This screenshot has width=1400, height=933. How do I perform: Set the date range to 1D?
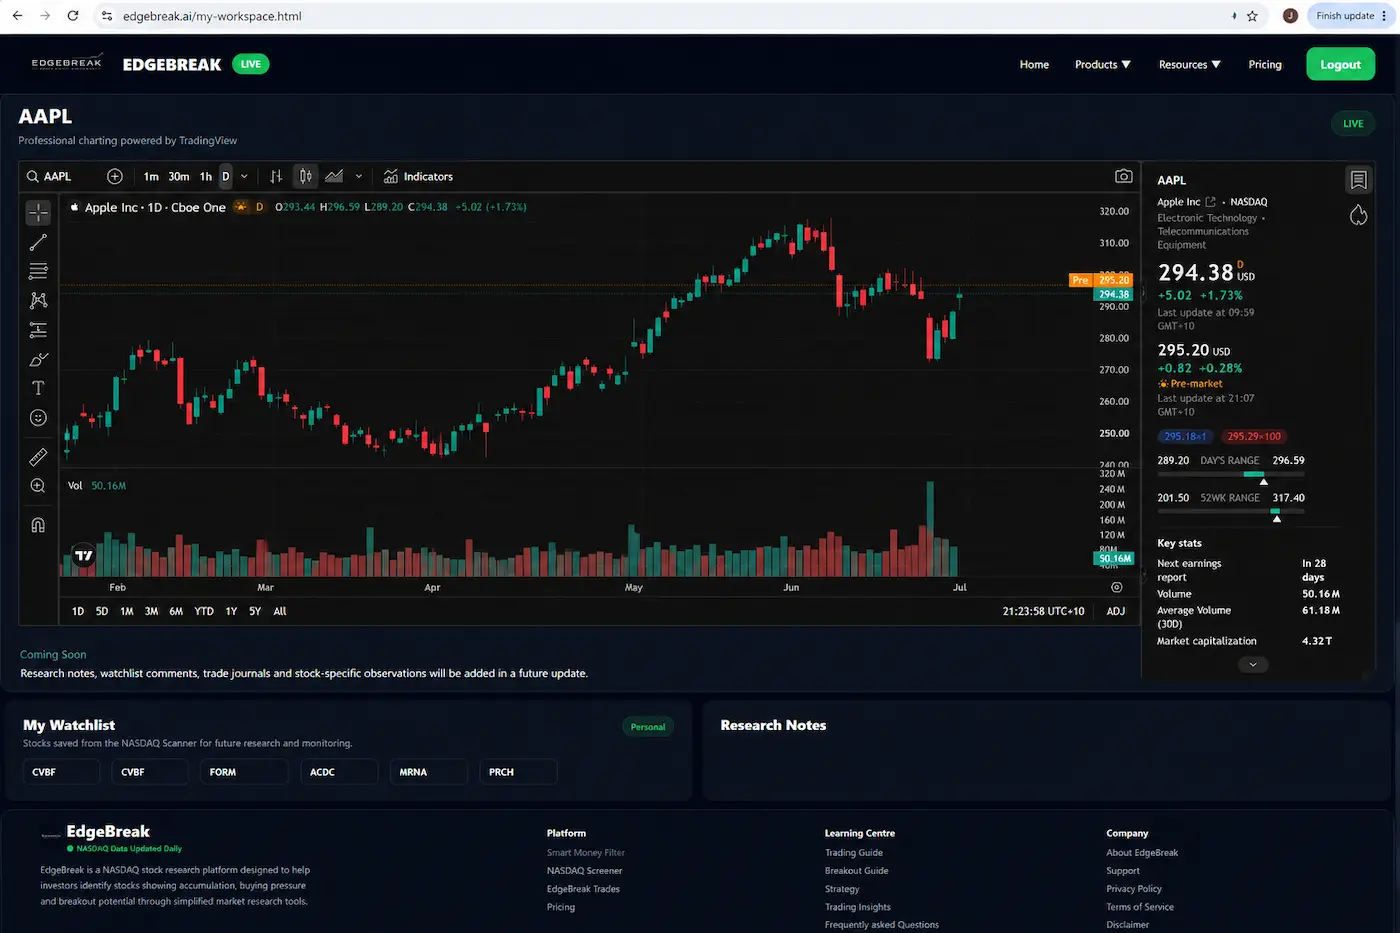tap(78, 611)
